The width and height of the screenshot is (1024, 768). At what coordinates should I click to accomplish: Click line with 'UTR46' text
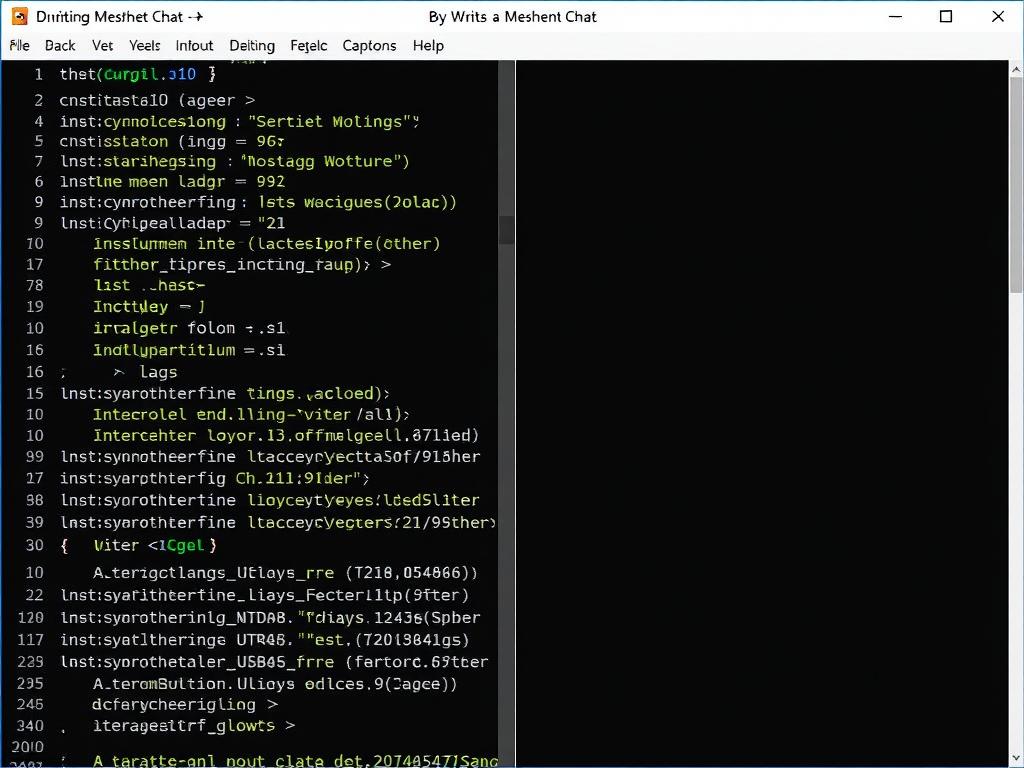tap(264, 639)
